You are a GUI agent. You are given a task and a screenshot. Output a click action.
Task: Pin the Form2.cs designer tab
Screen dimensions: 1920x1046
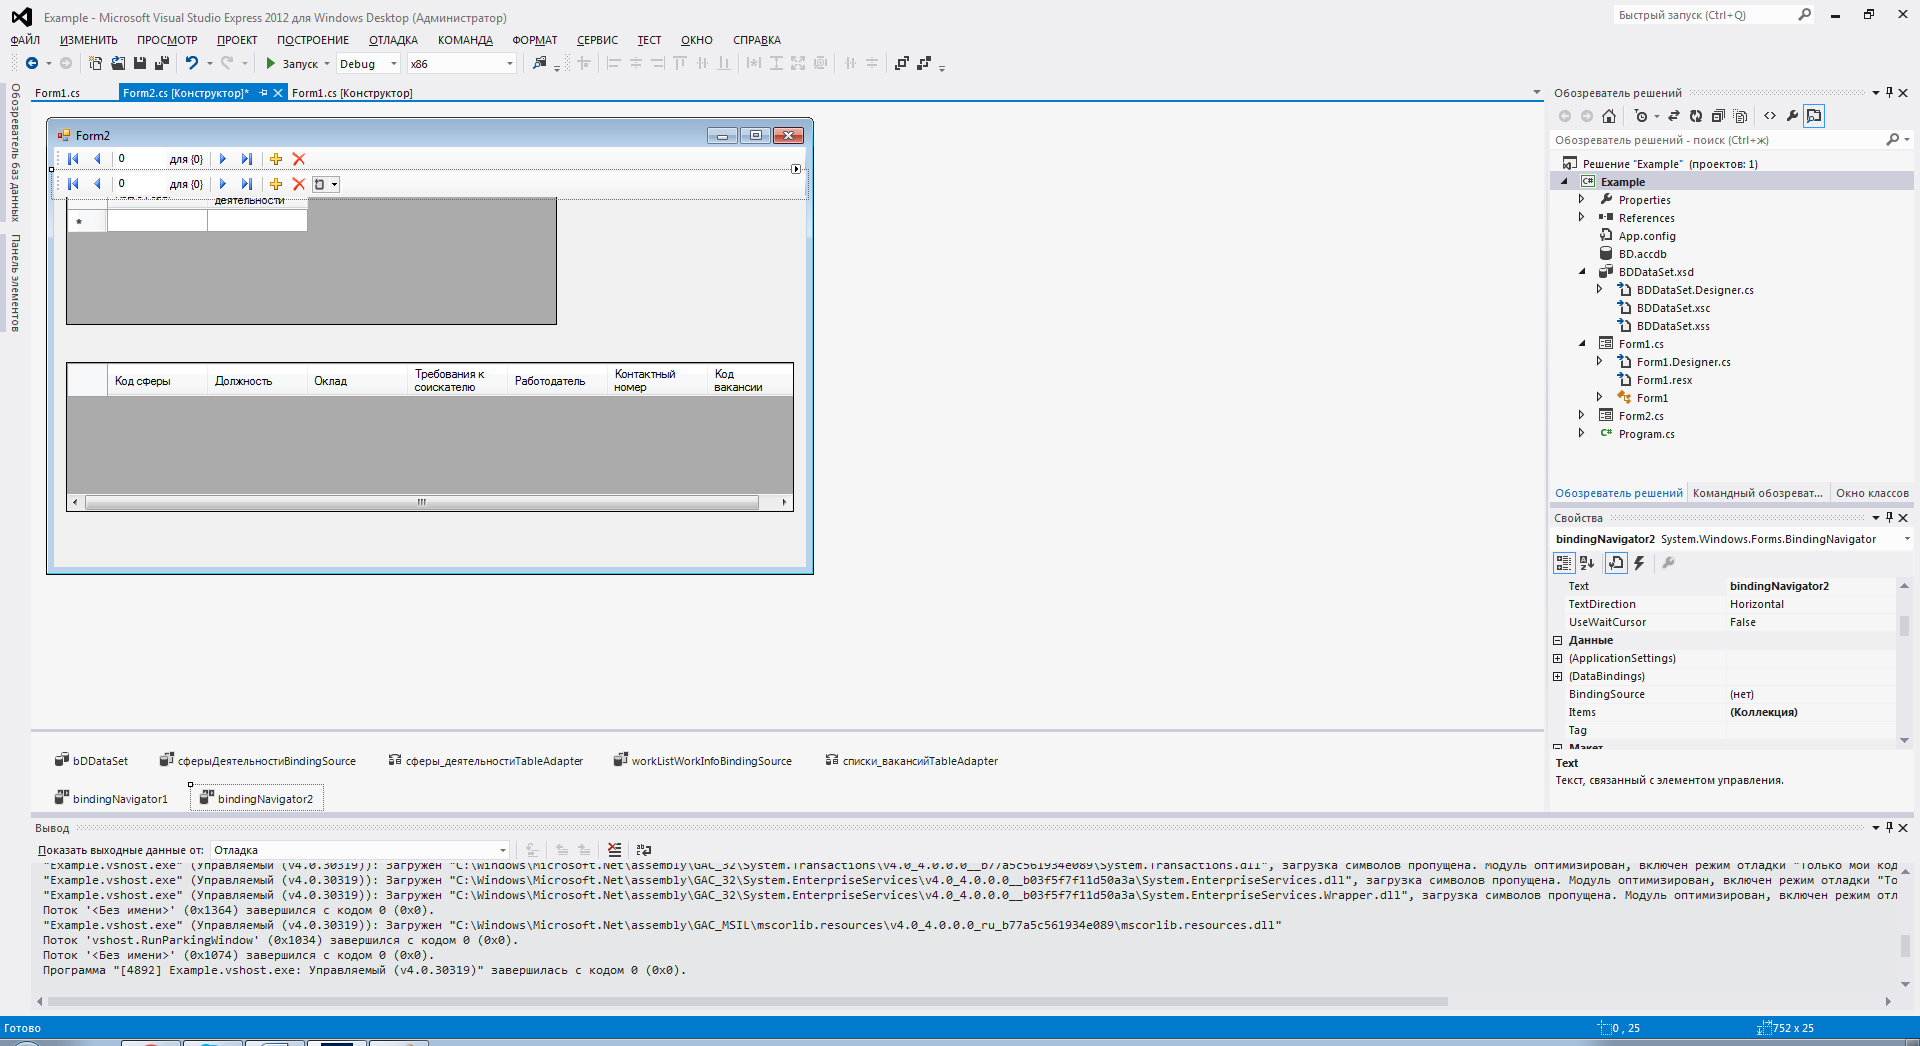click(263, 93)
